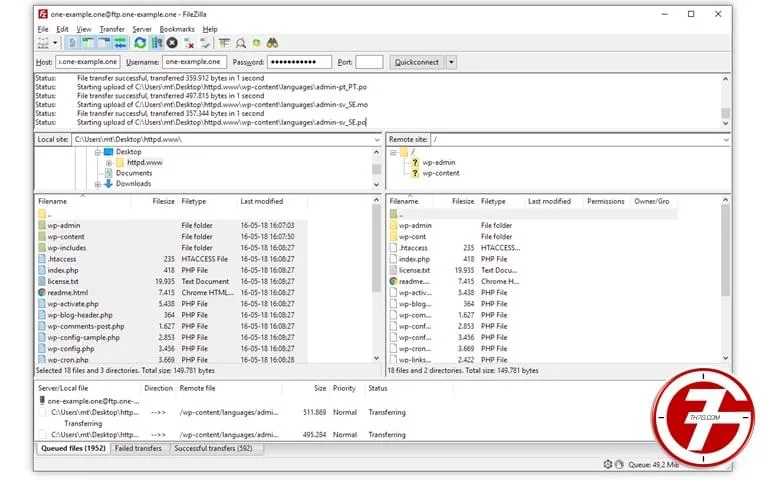Click the Password input field
The width and height of the screenshot is (768, 480).
pyautogui.click(x=299, y=62)
